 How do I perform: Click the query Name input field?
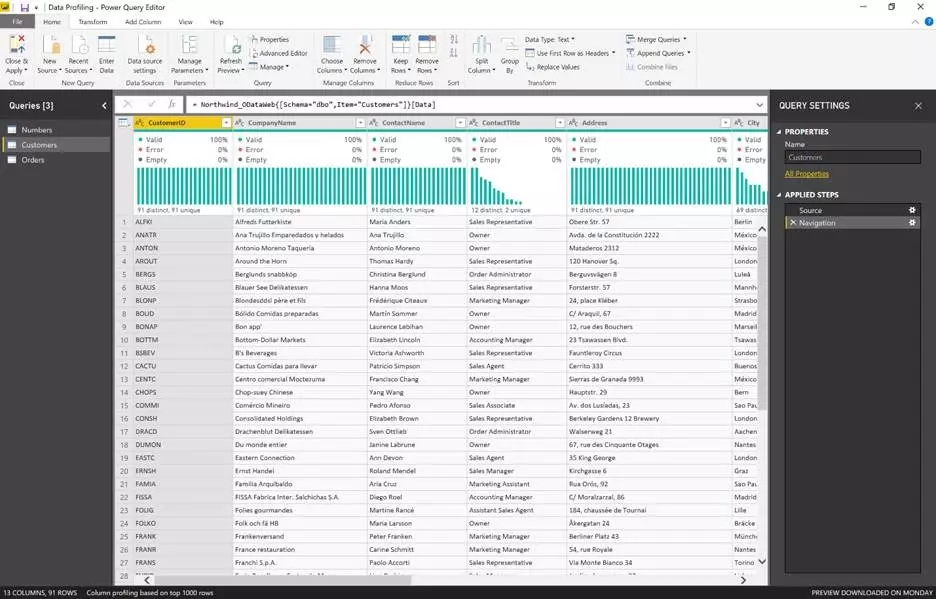click(852, 157)
